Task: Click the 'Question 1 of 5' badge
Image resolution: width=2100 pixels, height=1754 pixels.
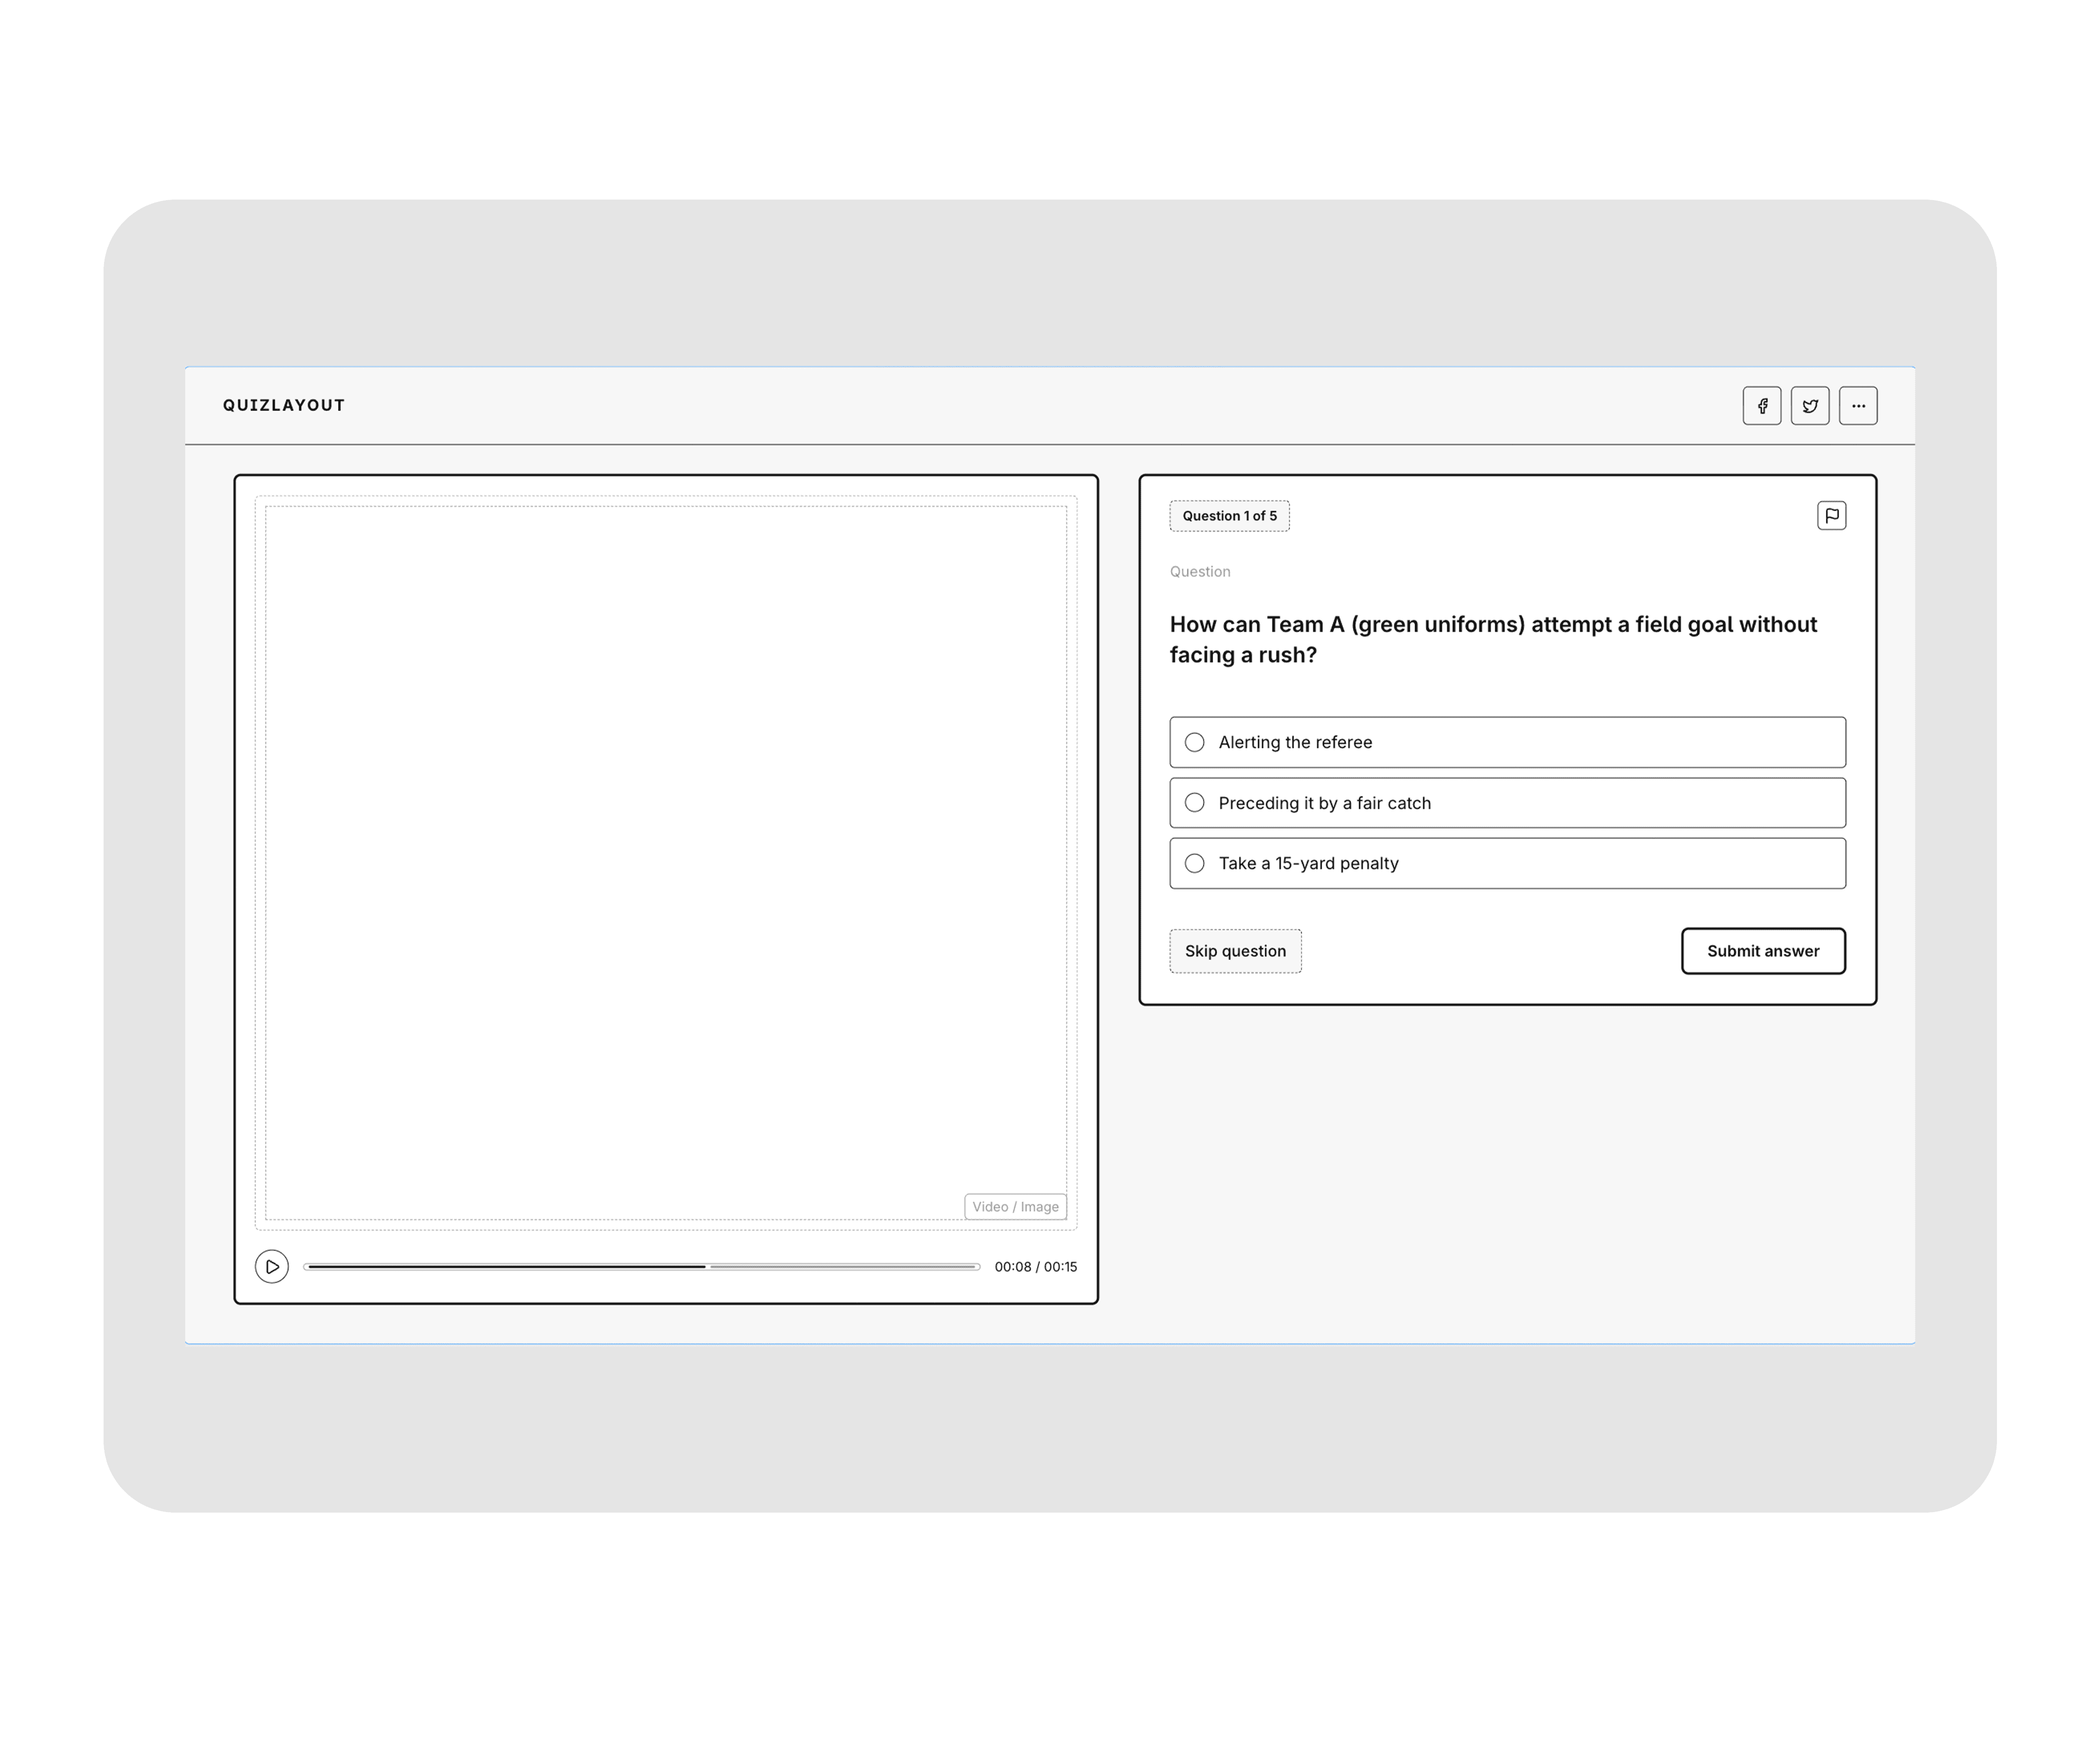Action: 1229,516
